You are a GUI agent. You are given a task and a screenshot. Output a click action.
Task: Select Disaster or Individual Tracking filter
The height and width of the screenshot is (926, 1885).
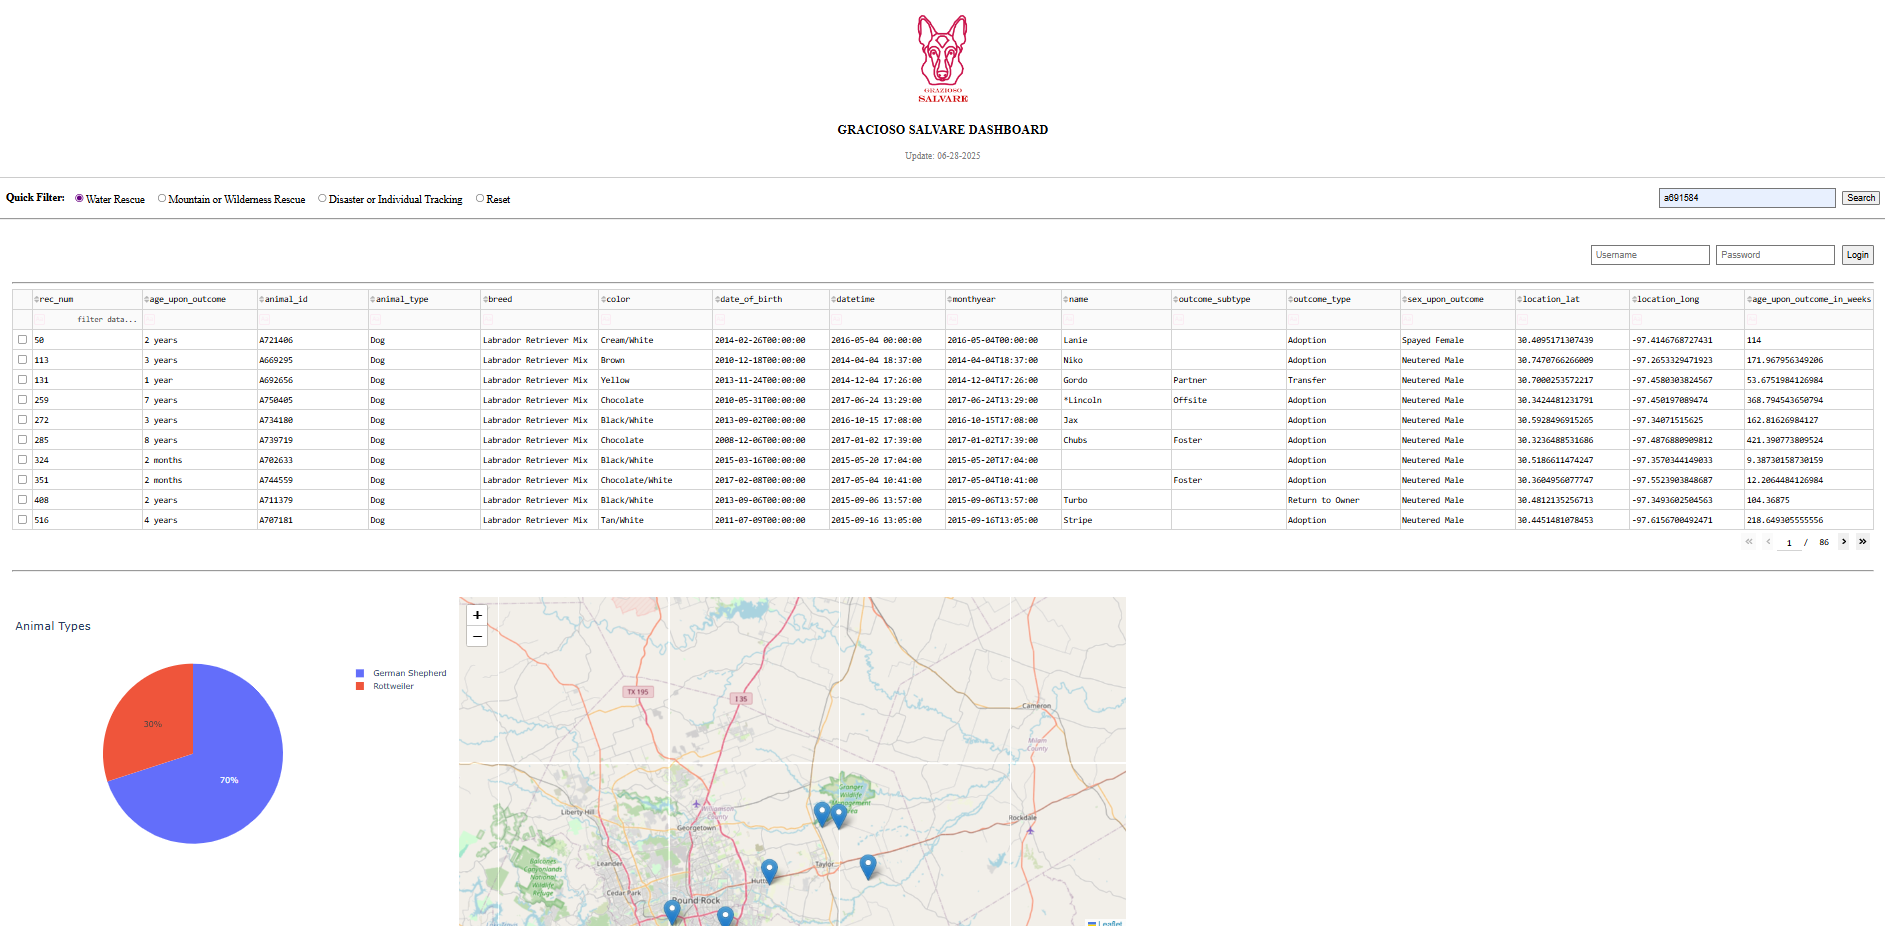tap(322, 198)
